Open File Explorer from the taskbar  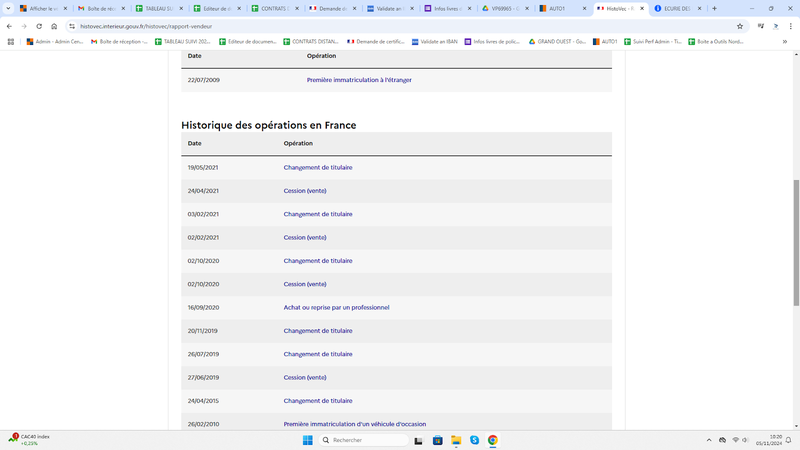tap(456, 440)
